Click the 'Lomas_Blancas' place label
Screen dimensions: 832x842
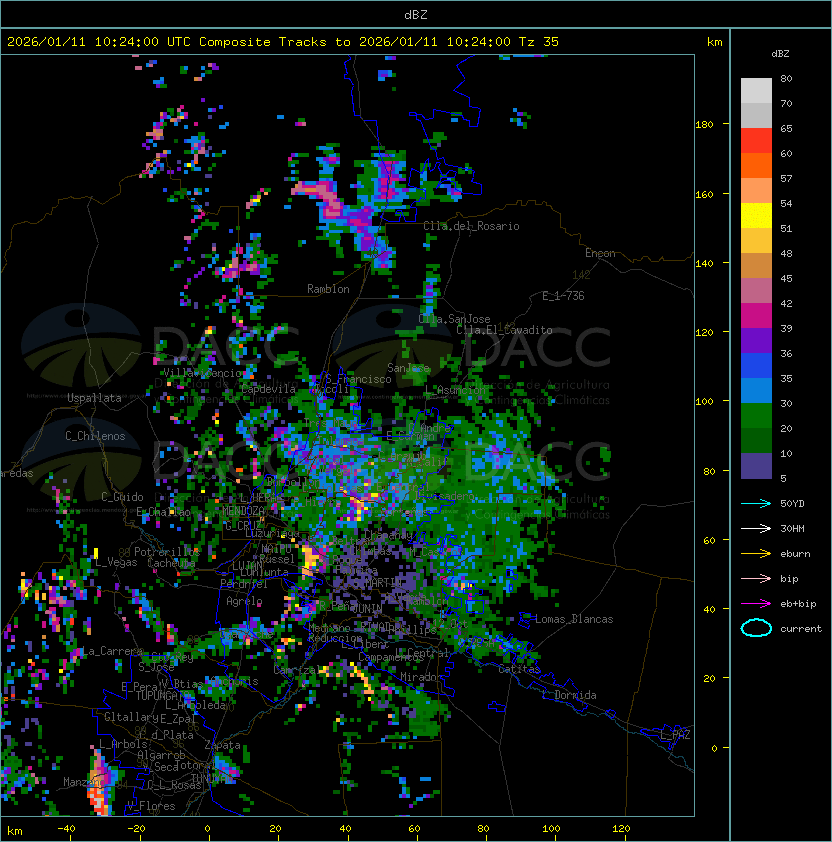pyautogui.click(x=574, y=619)
